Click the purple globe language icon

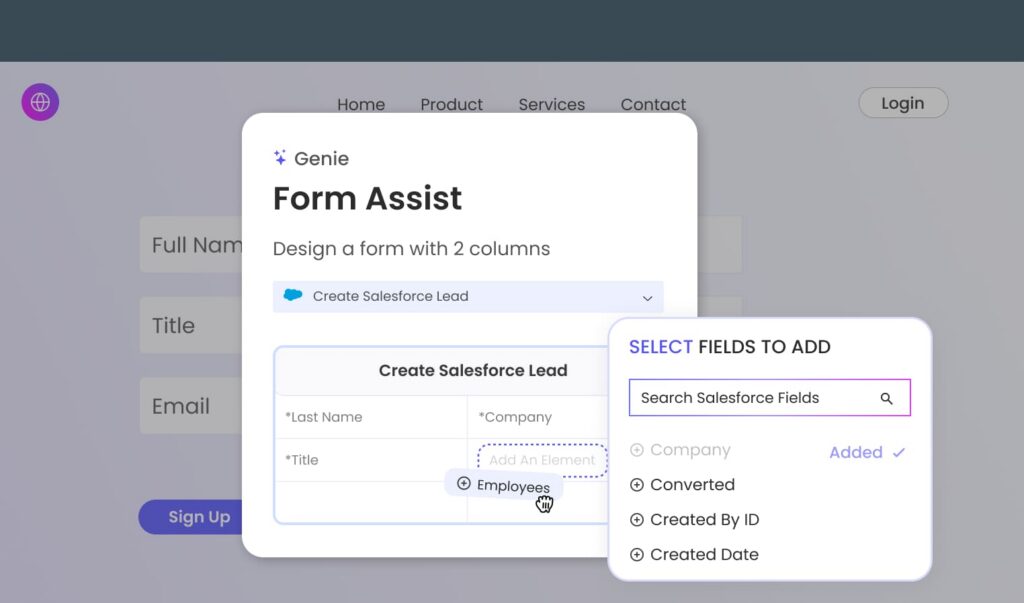click(40, 102)
